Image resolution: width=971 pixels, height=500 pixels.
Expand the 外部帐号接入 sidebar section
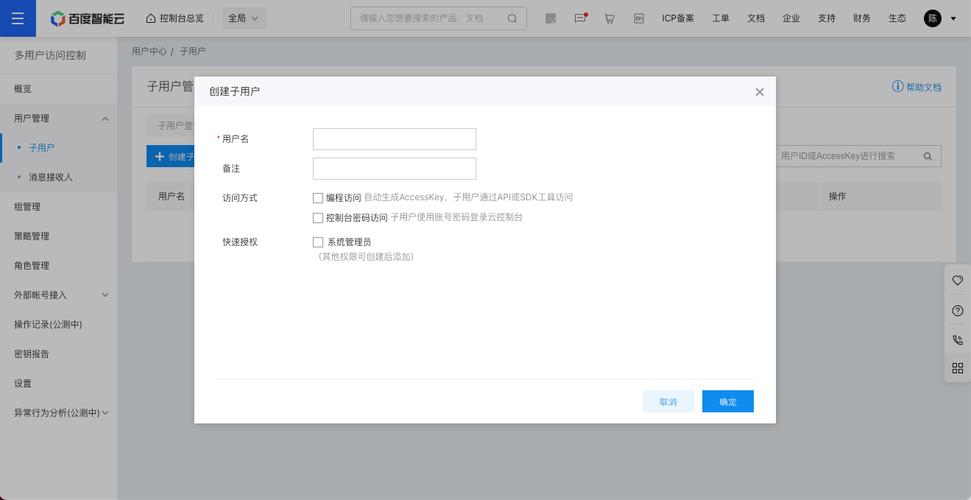click(x=106, y=295)
